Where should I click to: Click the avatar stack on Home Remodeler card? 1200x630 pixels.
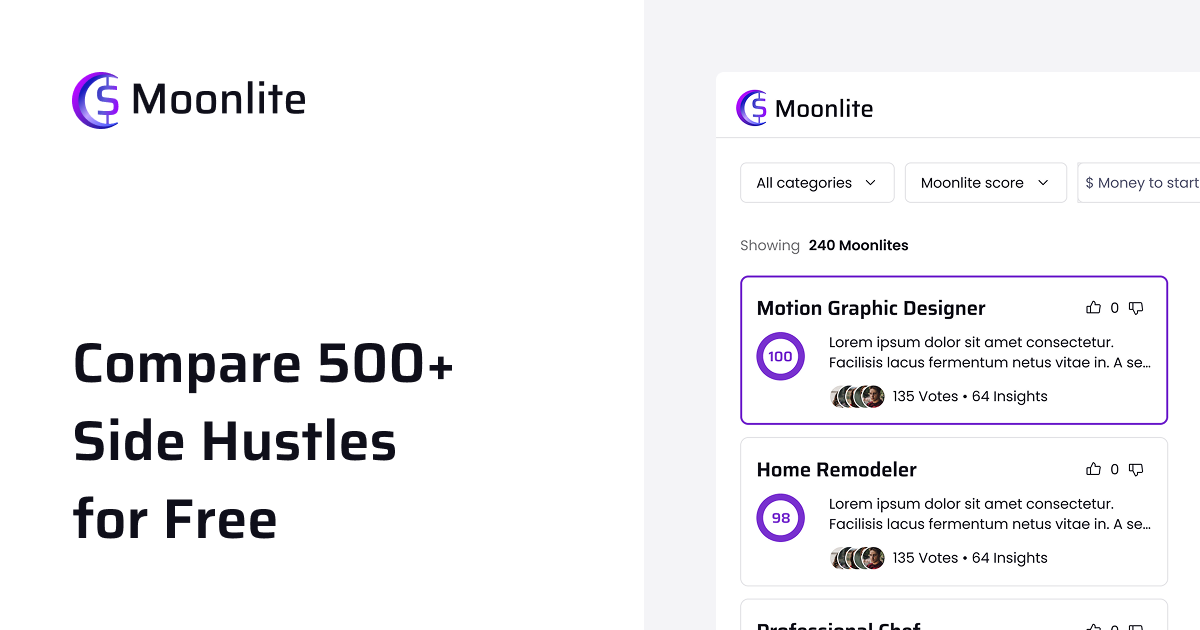click(x=856, y=557)
